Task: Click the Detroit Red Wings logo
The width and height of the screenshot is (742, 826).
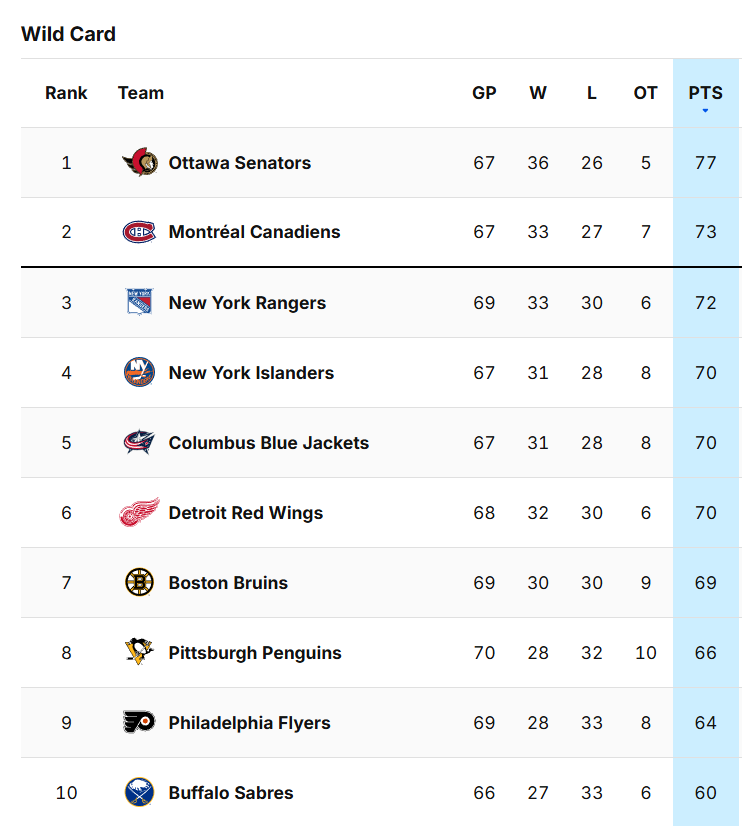Action: pos(140,512)
